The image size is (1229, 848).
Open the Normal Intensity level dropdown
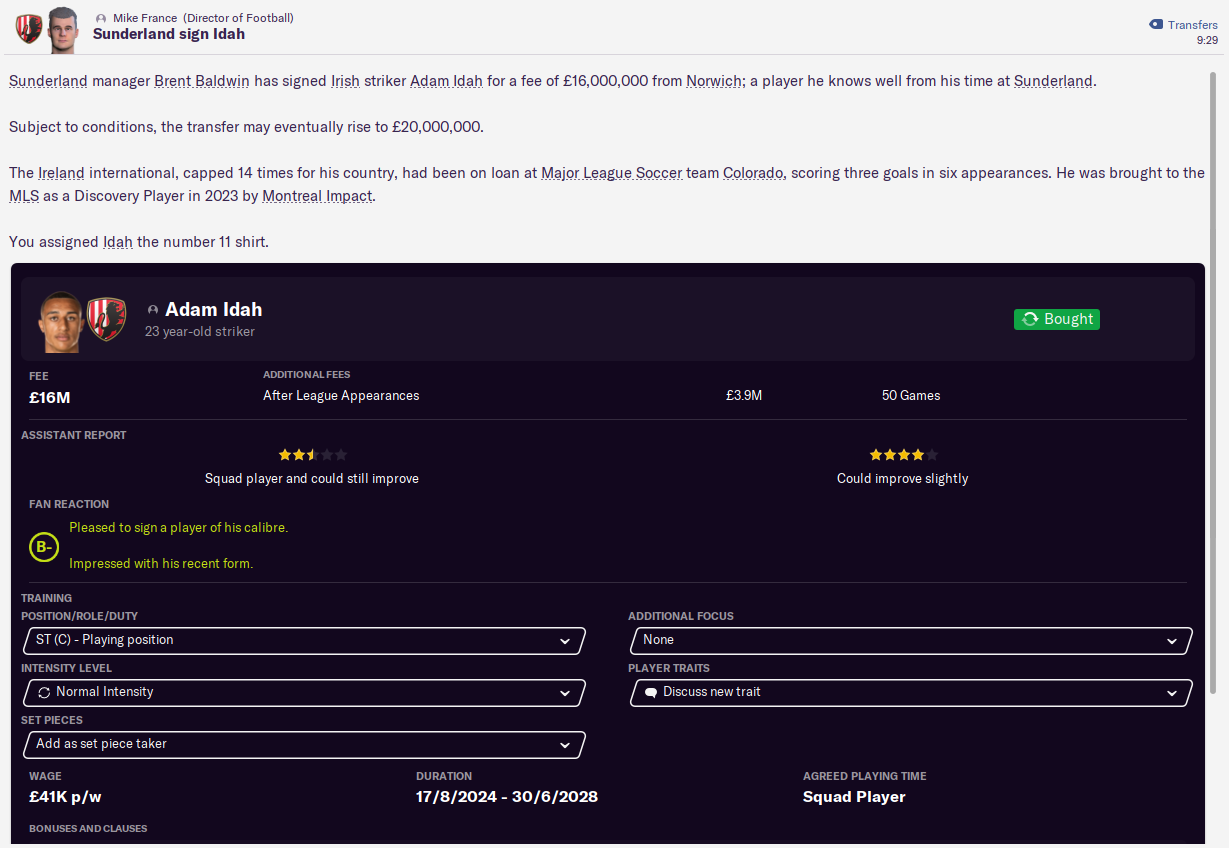pos(303,692)
